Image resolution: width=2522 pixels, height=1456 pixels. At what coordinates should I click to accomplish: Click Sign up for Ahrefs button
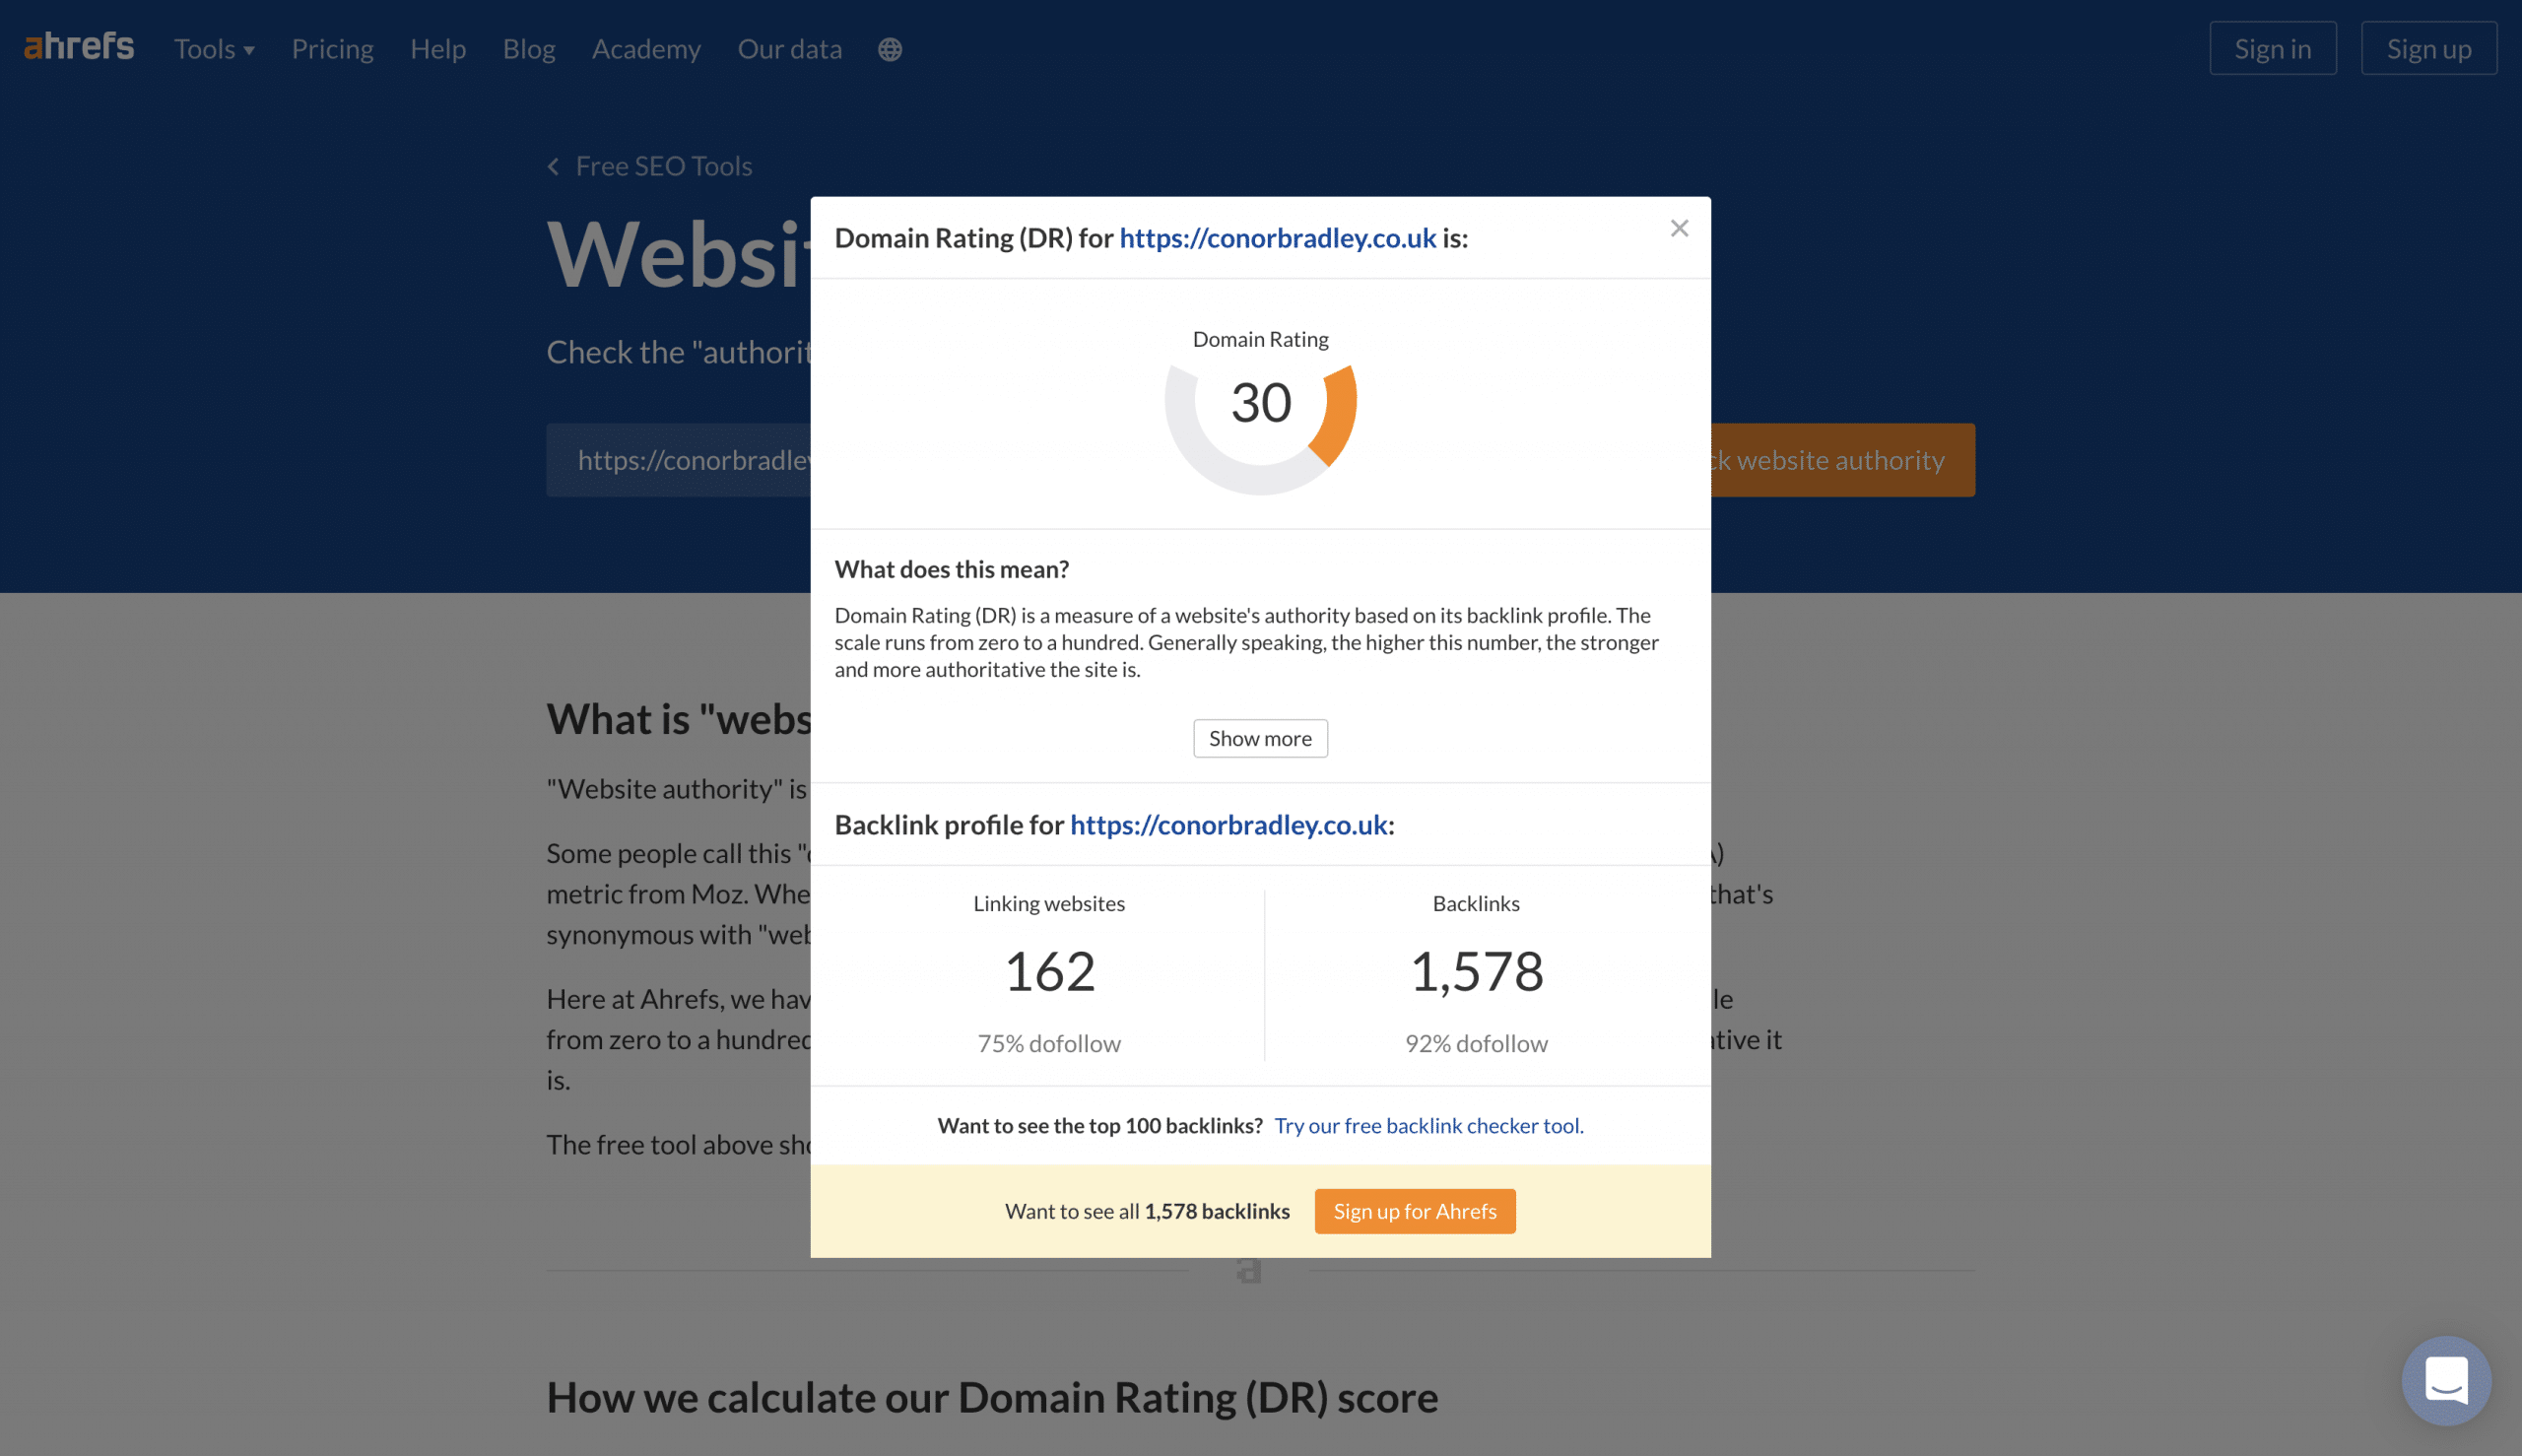[1415, 1211]
